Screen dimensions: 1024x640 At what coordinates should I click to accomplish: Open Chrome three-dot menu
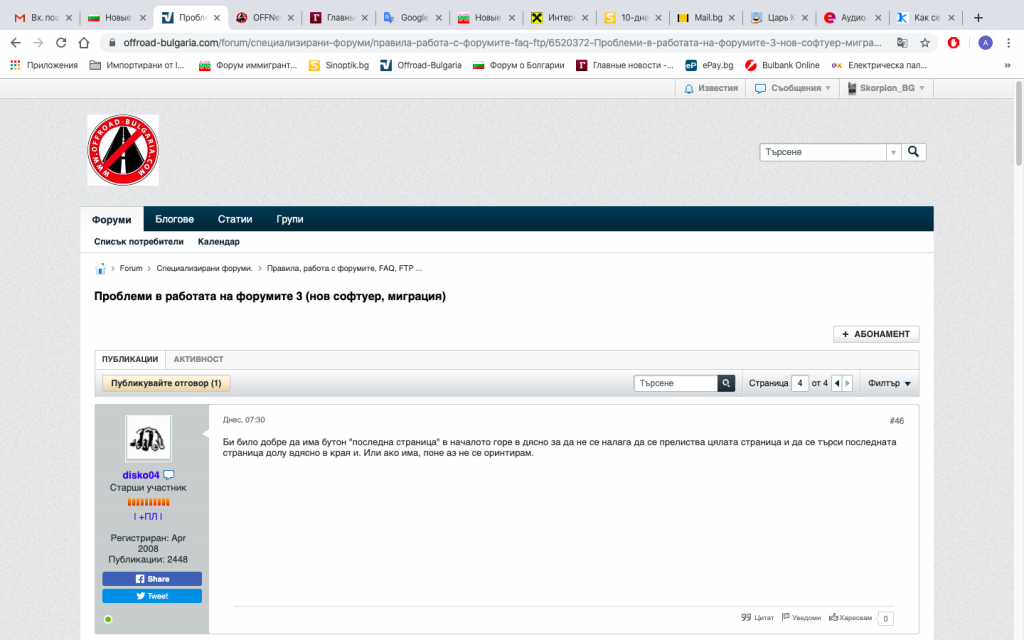click(1008, 42)
